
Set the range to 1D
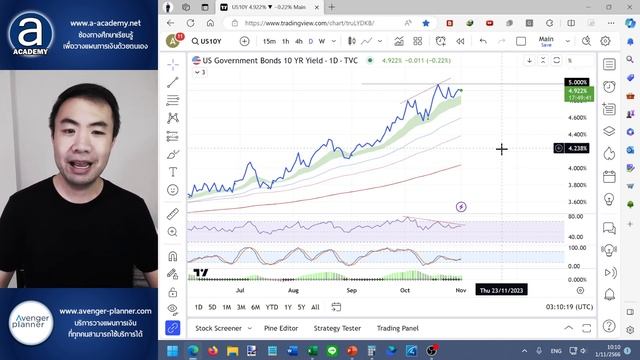point(198,307)
